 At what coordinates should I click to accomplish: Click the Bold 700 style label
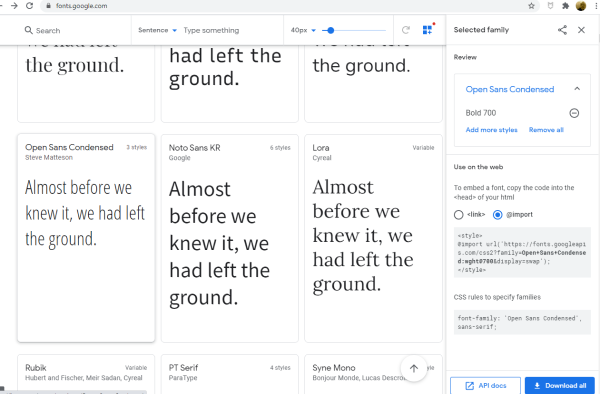coord(481,113)
